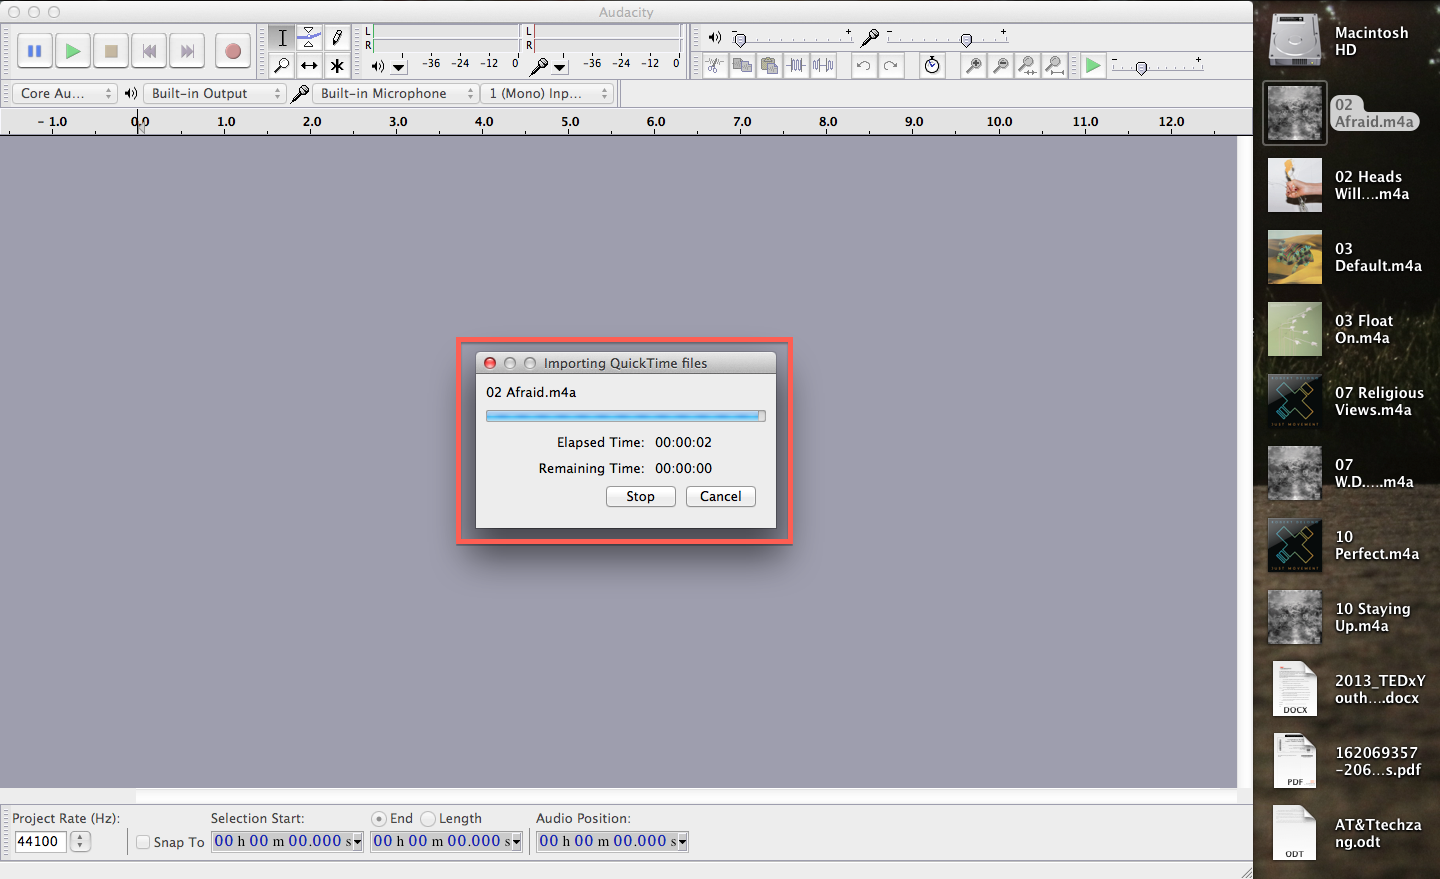Select the 03 Float On.m4a desktop file
Image resolution: width=1440 pixels, height=879 pixels.
[1295, 329]
